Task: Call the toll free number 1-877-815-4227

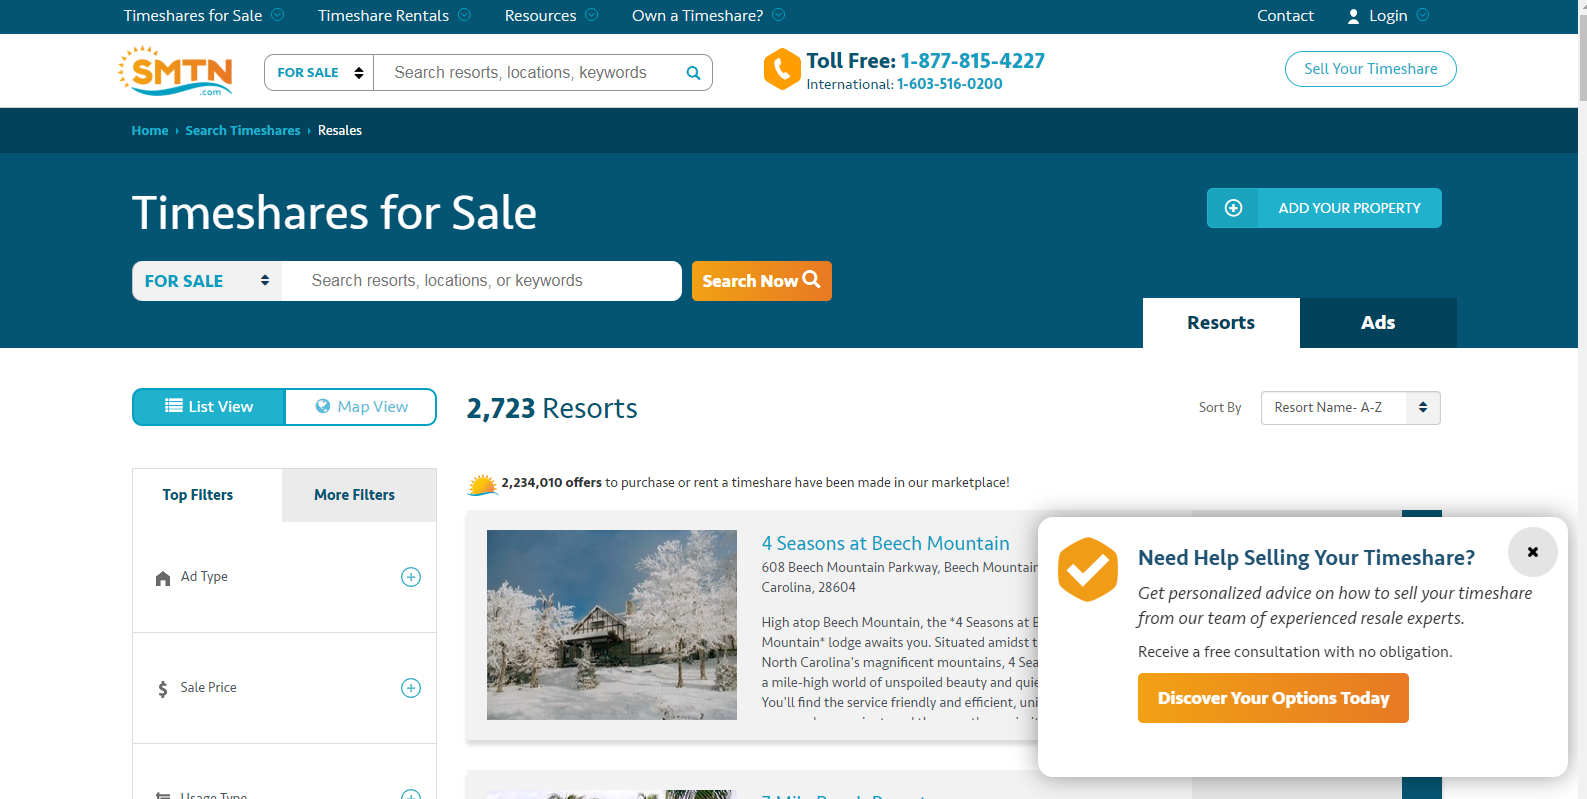Action: click(x=972, y=61)
